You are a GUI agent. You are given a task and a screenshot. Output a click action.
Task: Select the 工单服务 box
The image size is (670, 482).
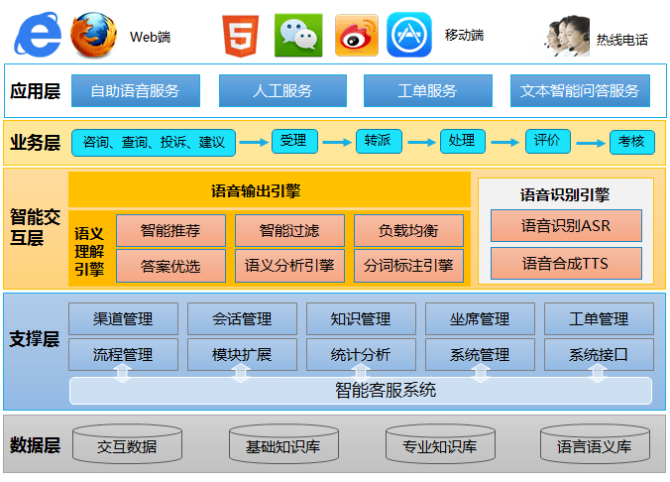coord(428,91)
